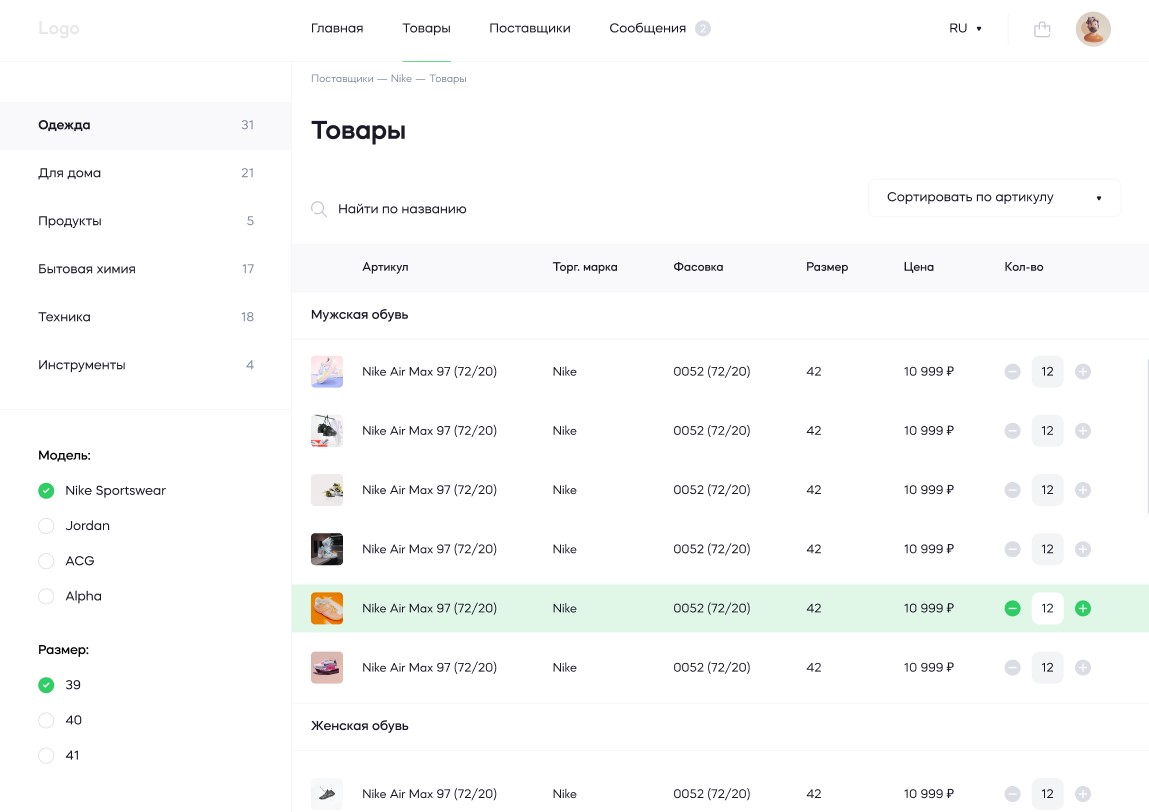The image size is (1149, 812).
Task: Click the Мужская обувь section heading
Action: [360, 314]
